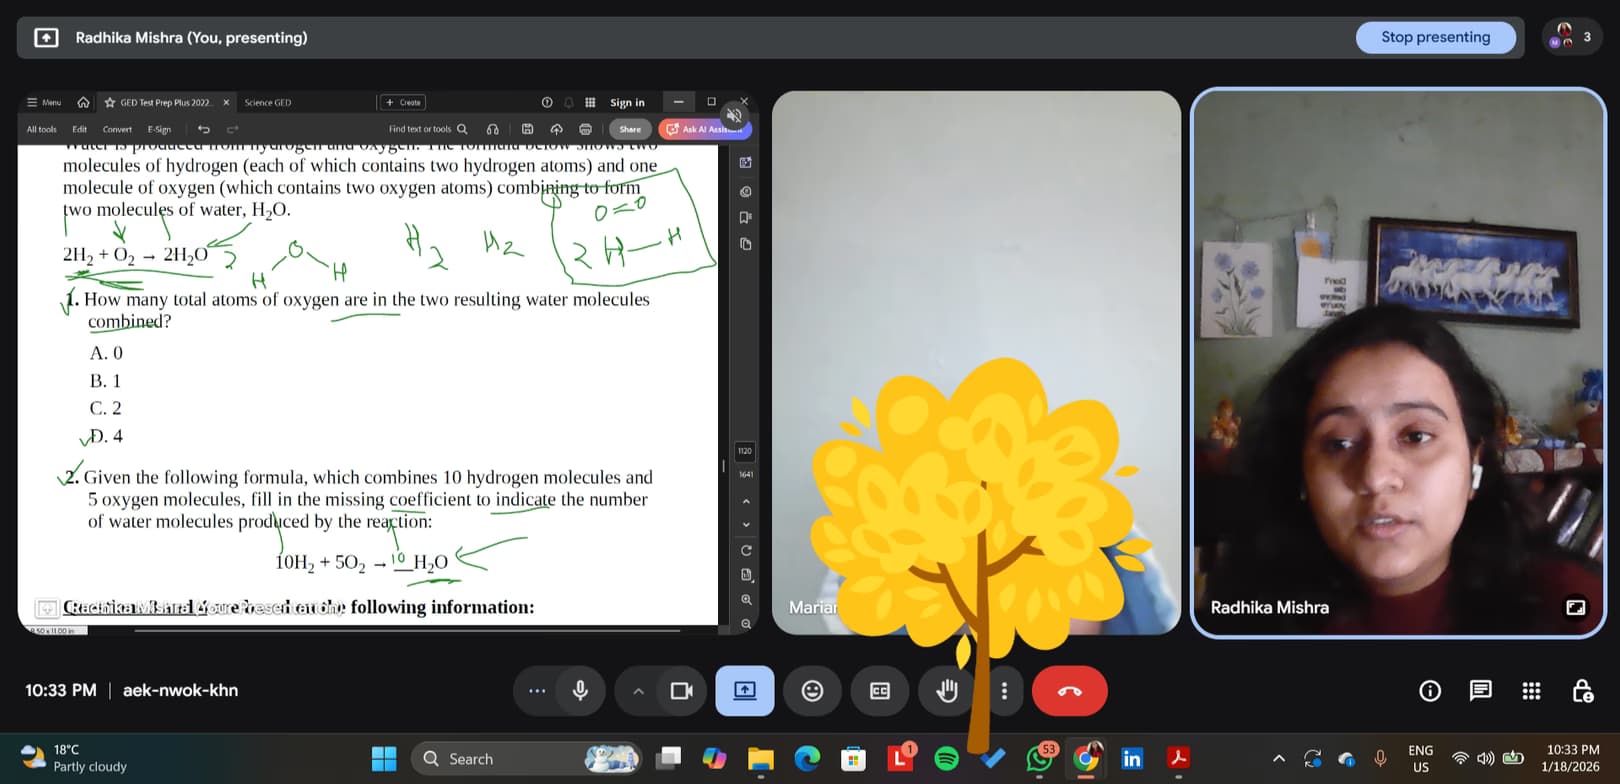Open the meeting activities grid icon
This screenshot has width=1620, height=784.
pos(1531,691)
